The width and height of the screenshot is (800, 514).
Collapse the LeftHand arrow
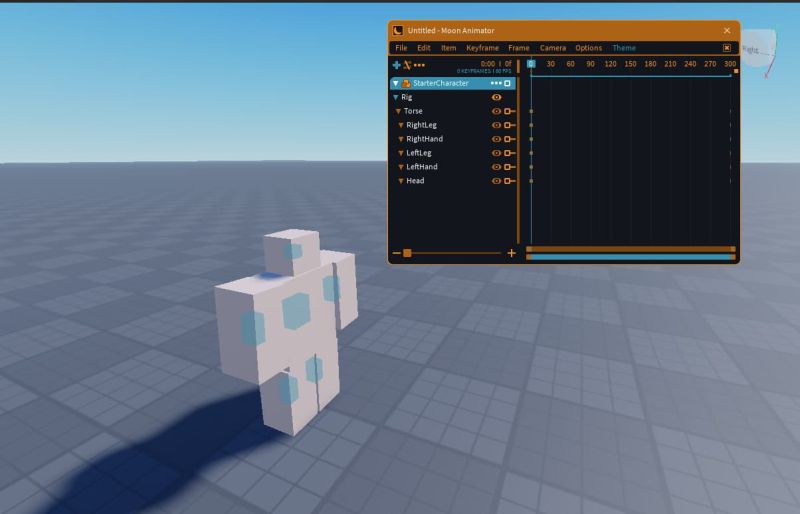tap(401, 167)
